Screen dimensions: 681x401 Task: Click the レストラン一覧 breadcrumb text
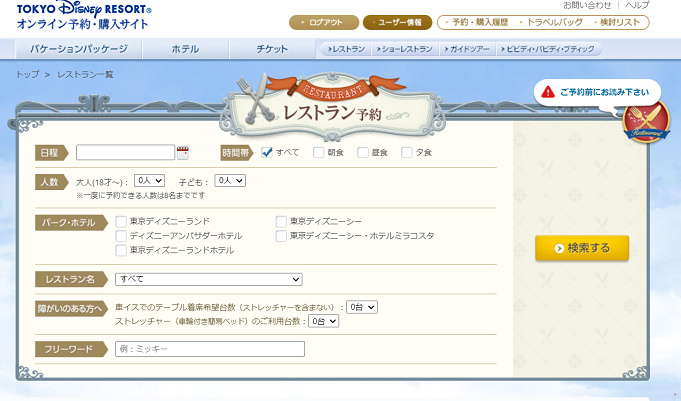click(x=85, y=75)
